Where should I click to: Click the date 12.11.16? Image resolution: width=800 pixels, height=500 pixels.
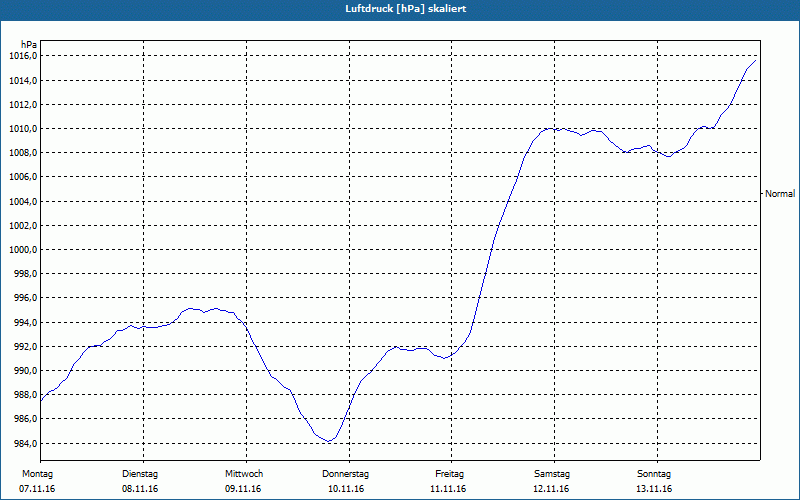551,489
